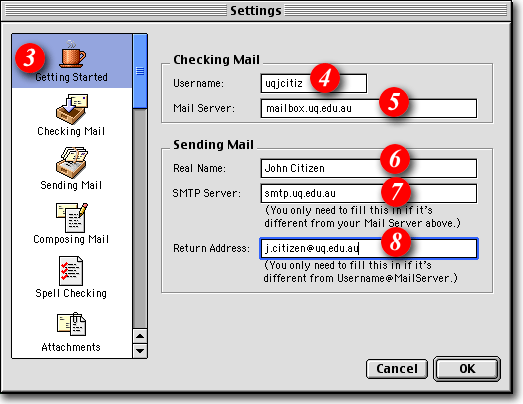523x404 pixels.
Task: Open the Sending Mail settings category
Action: tap(71, 168)
